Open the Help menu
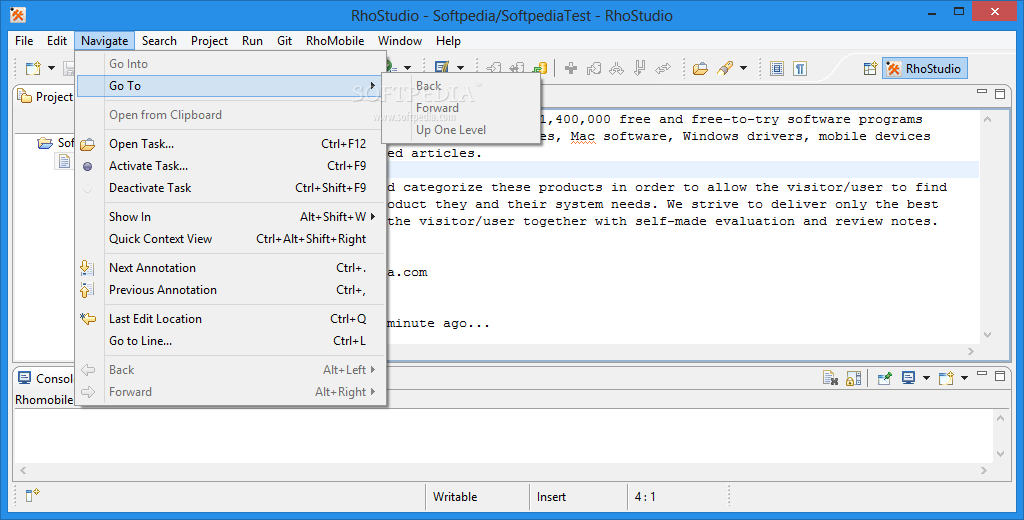The width and height of the screenshot is (1024, 520). click(x=448, y=41)
